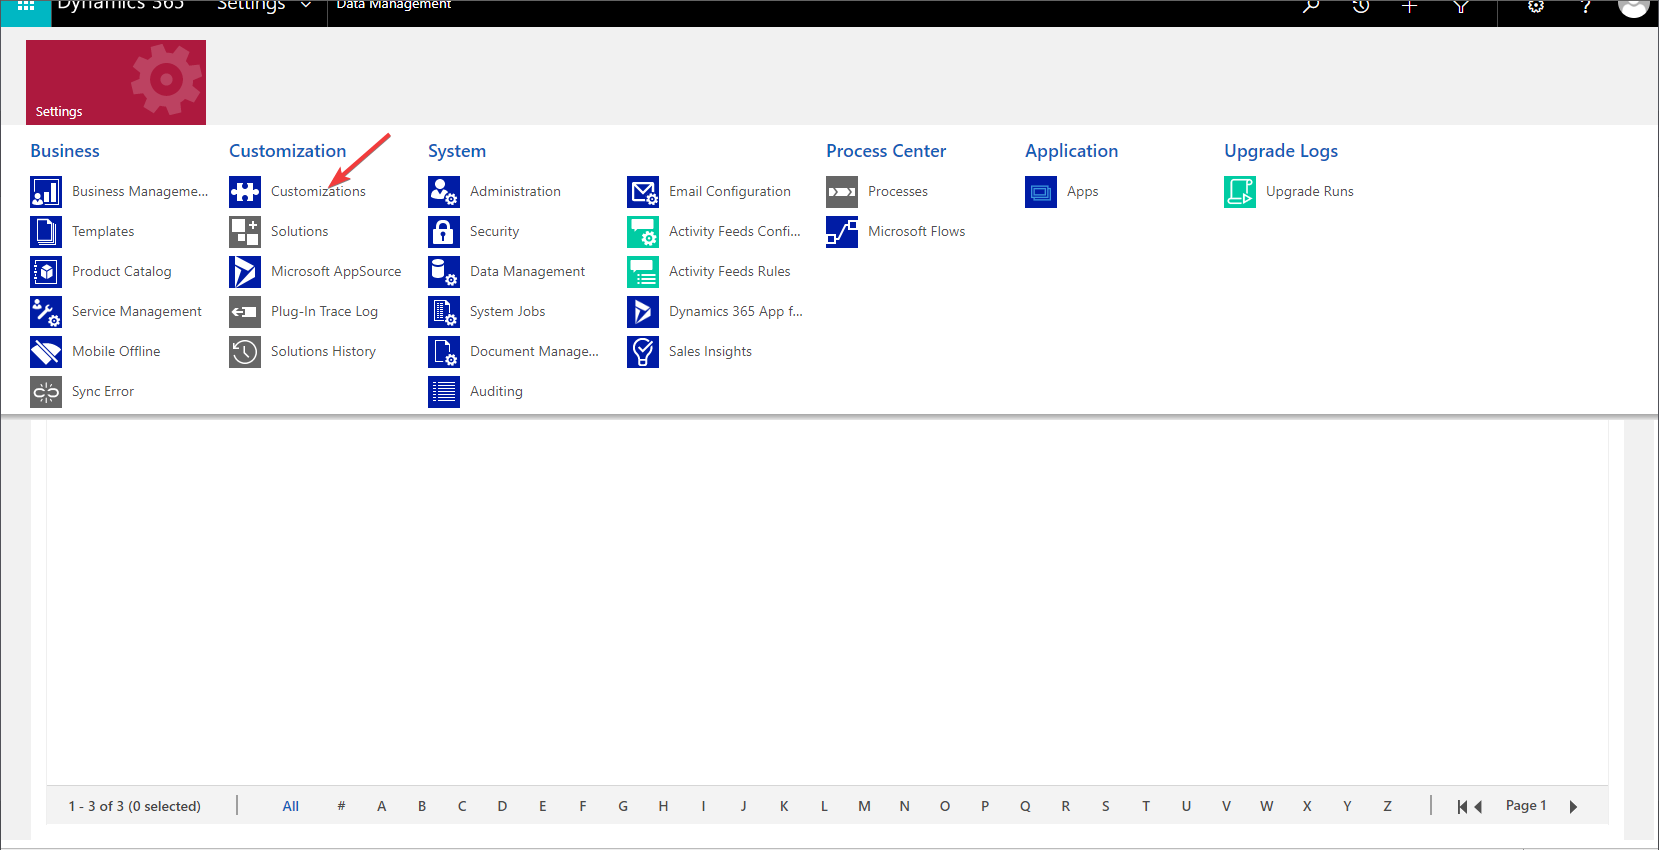Click the user profile avatar
The height and width of the screenshot is (850, 1659).
click(1633, 6)
